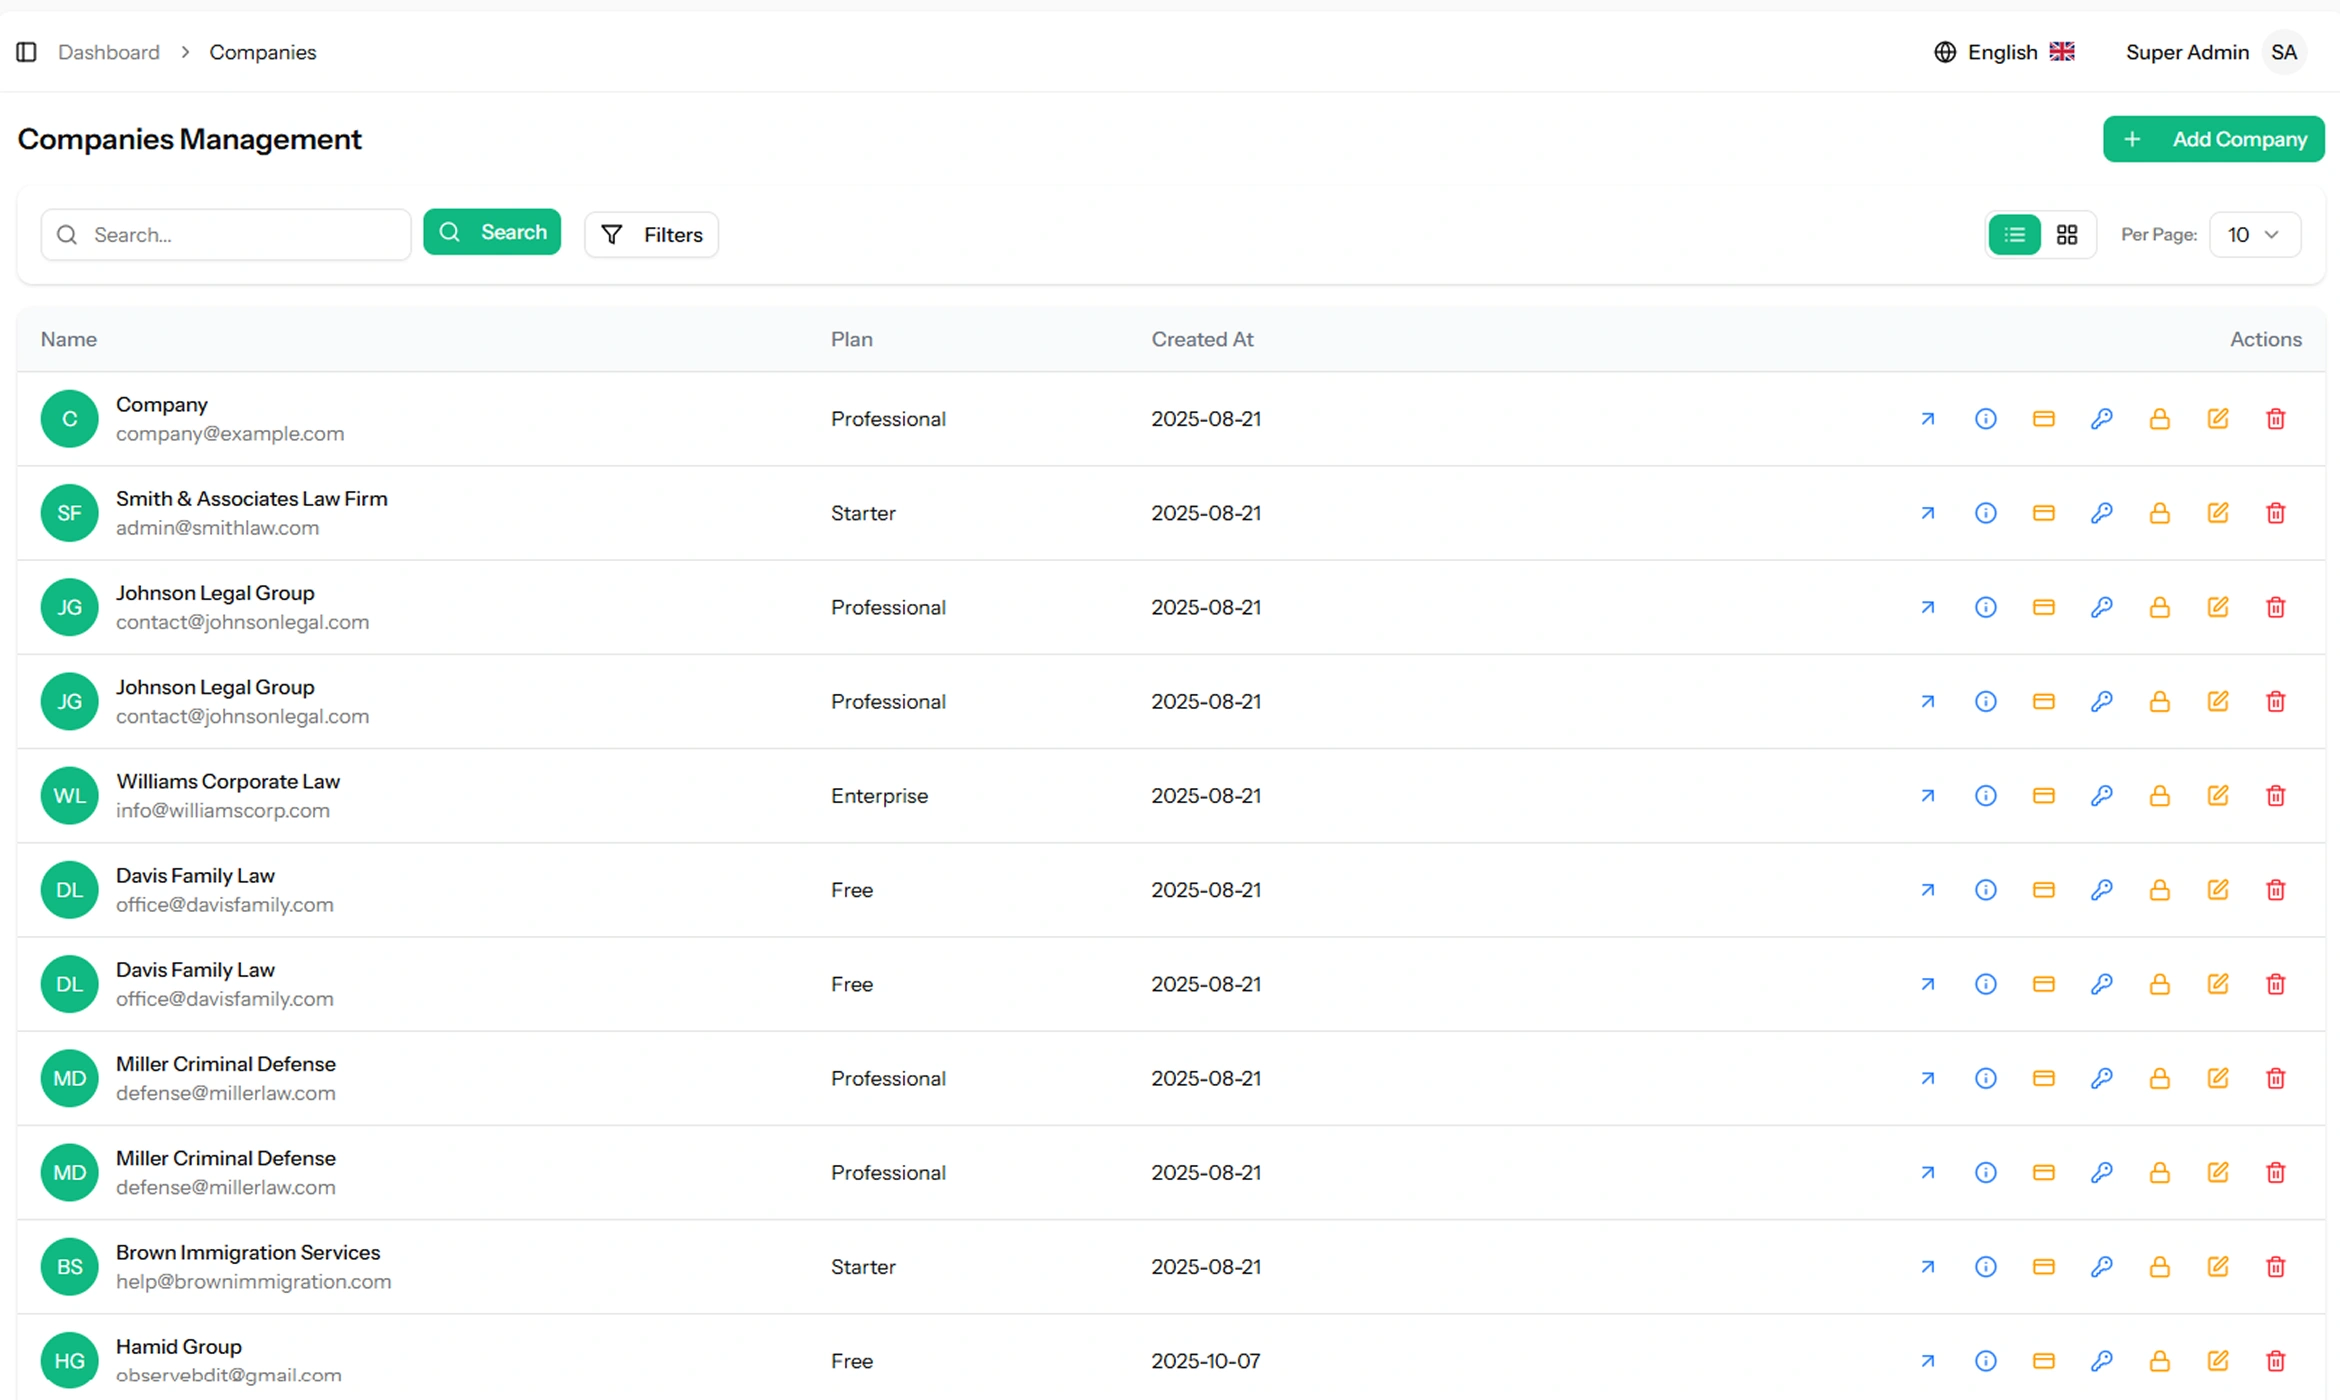Switch to list view

pyautogui.click(x=2015, y=235)
